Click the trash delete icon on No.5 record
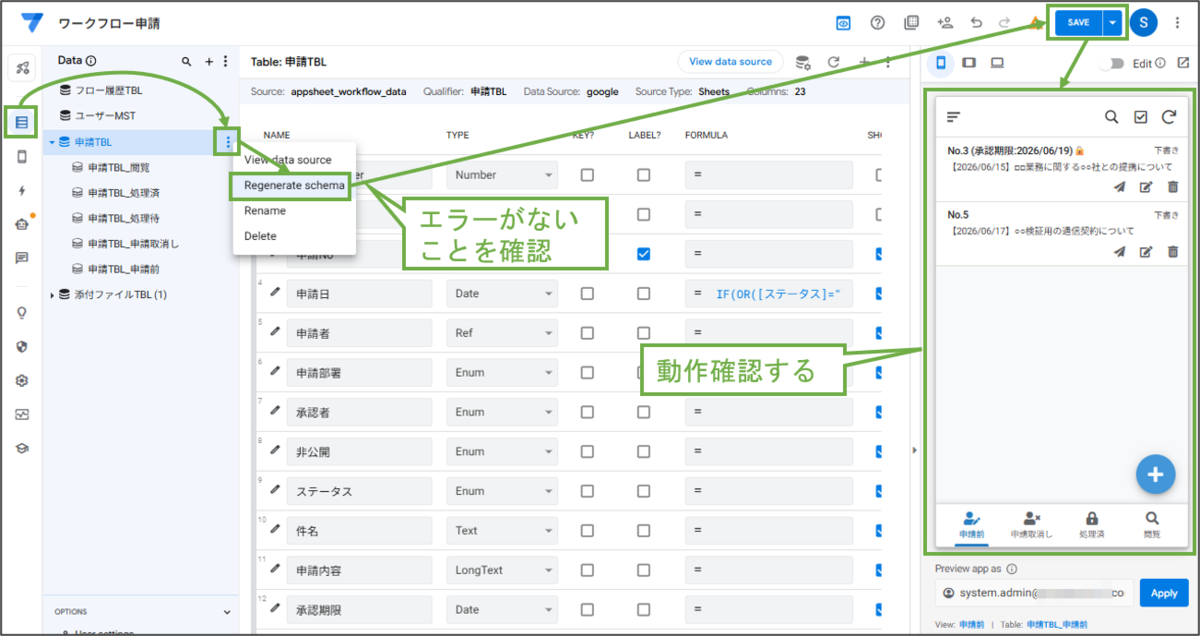Viewport: 1200px width, 636px height. point(1173,252)
